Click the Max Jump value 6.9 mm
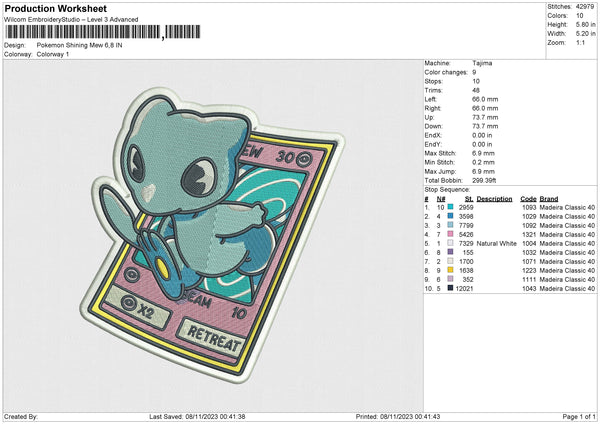Image resolution: width=600 pixels, height=424 pixels. (x=483, y=171)
